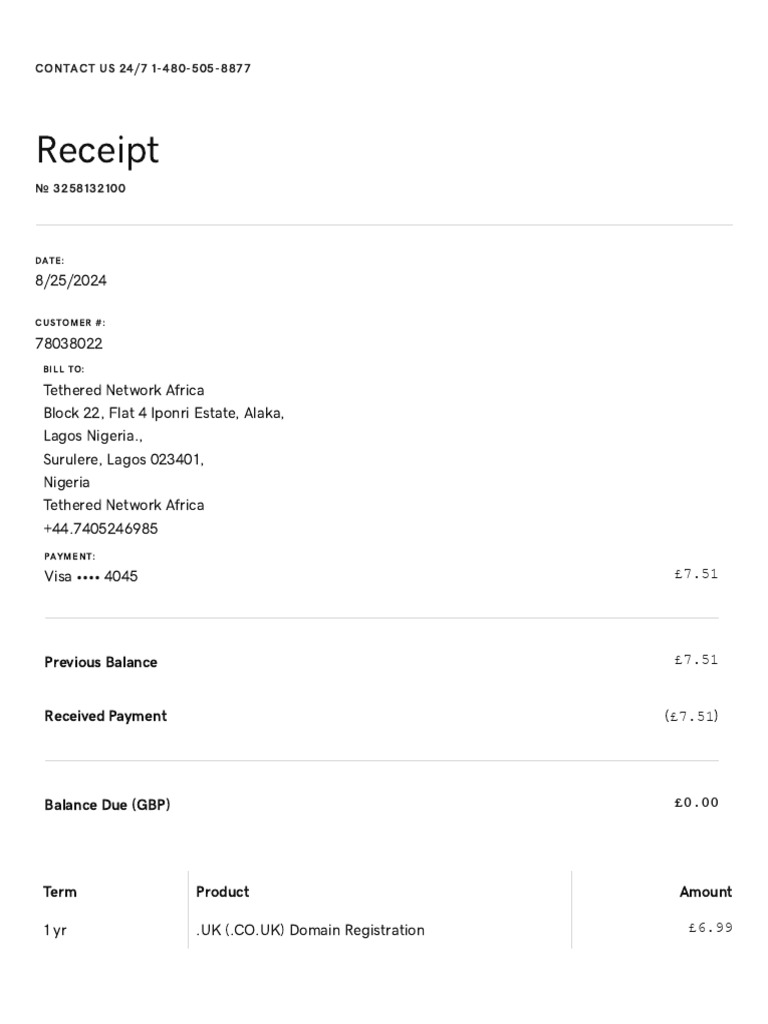Click the Balance Due (GBP) label

coord(107,804)
